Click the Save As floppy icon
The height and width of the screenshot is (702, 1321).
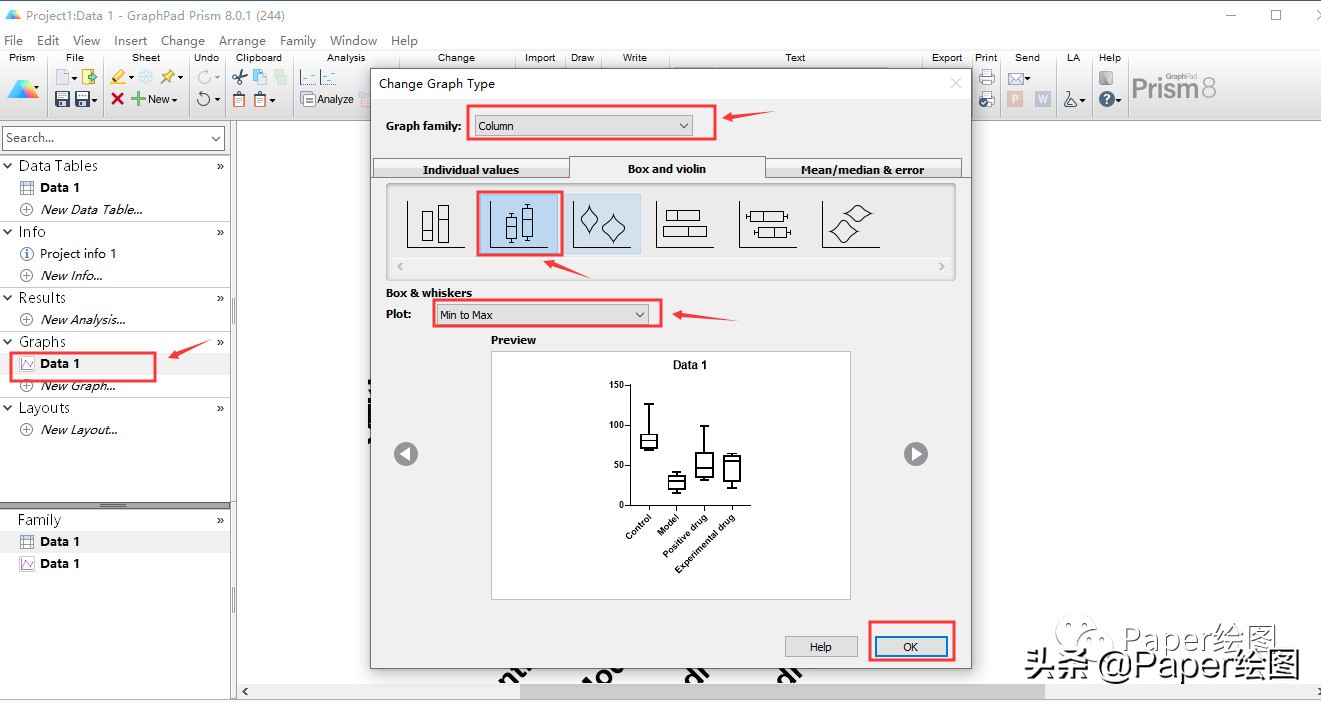tap(82, 99)
